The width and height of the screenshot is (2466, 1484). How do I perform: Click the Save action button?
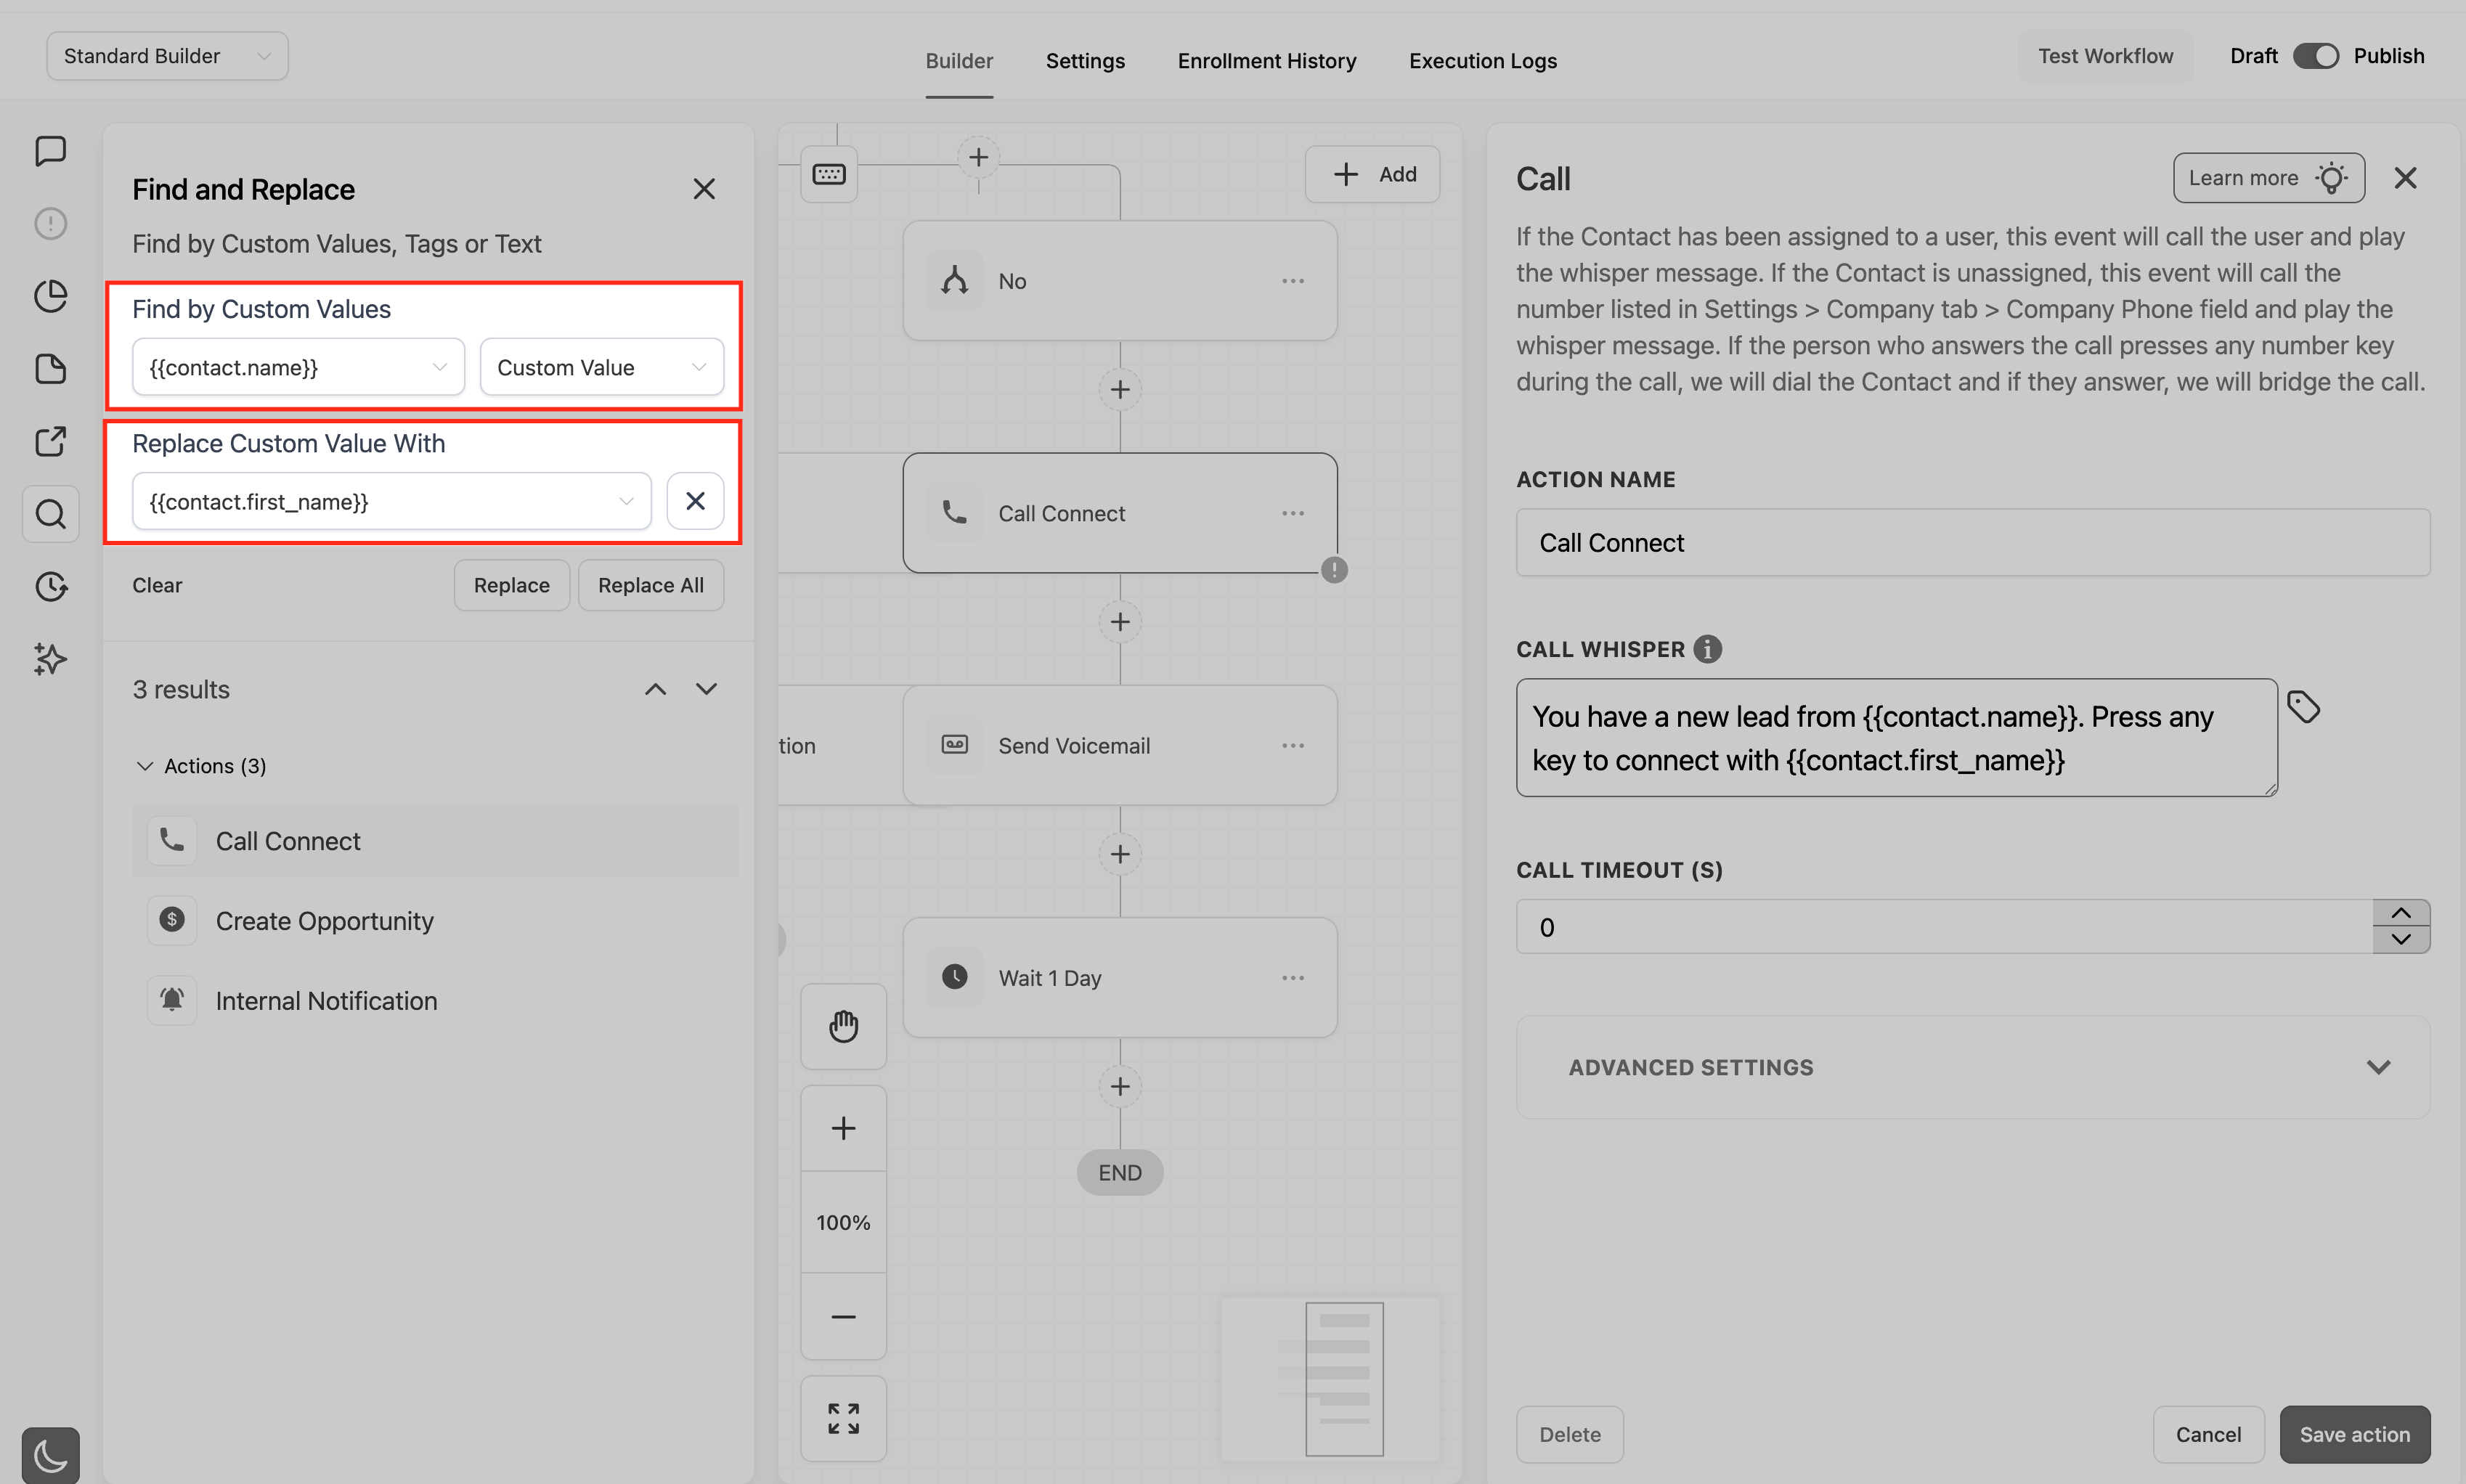tap(2354, 1434)
